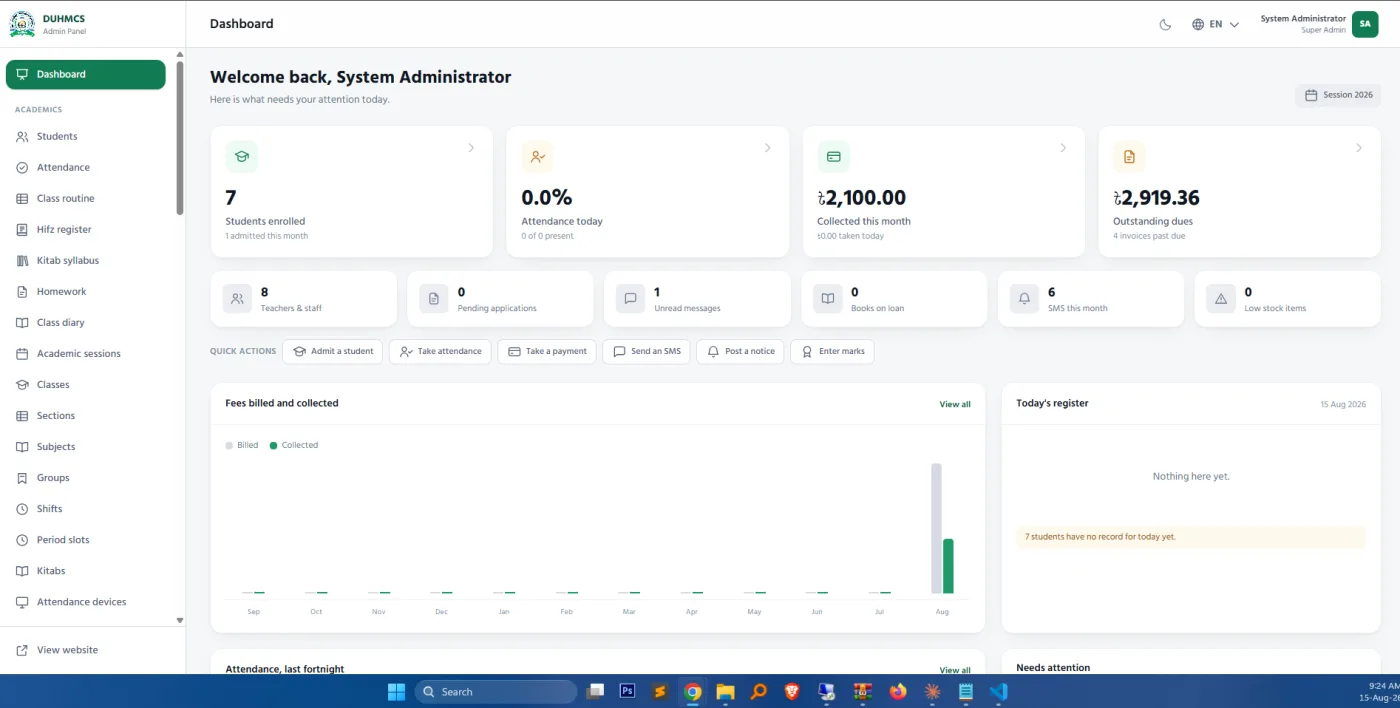The image size is (1400, 708).
Task: Click the Unread messages icon
Action: click(630, 298)
